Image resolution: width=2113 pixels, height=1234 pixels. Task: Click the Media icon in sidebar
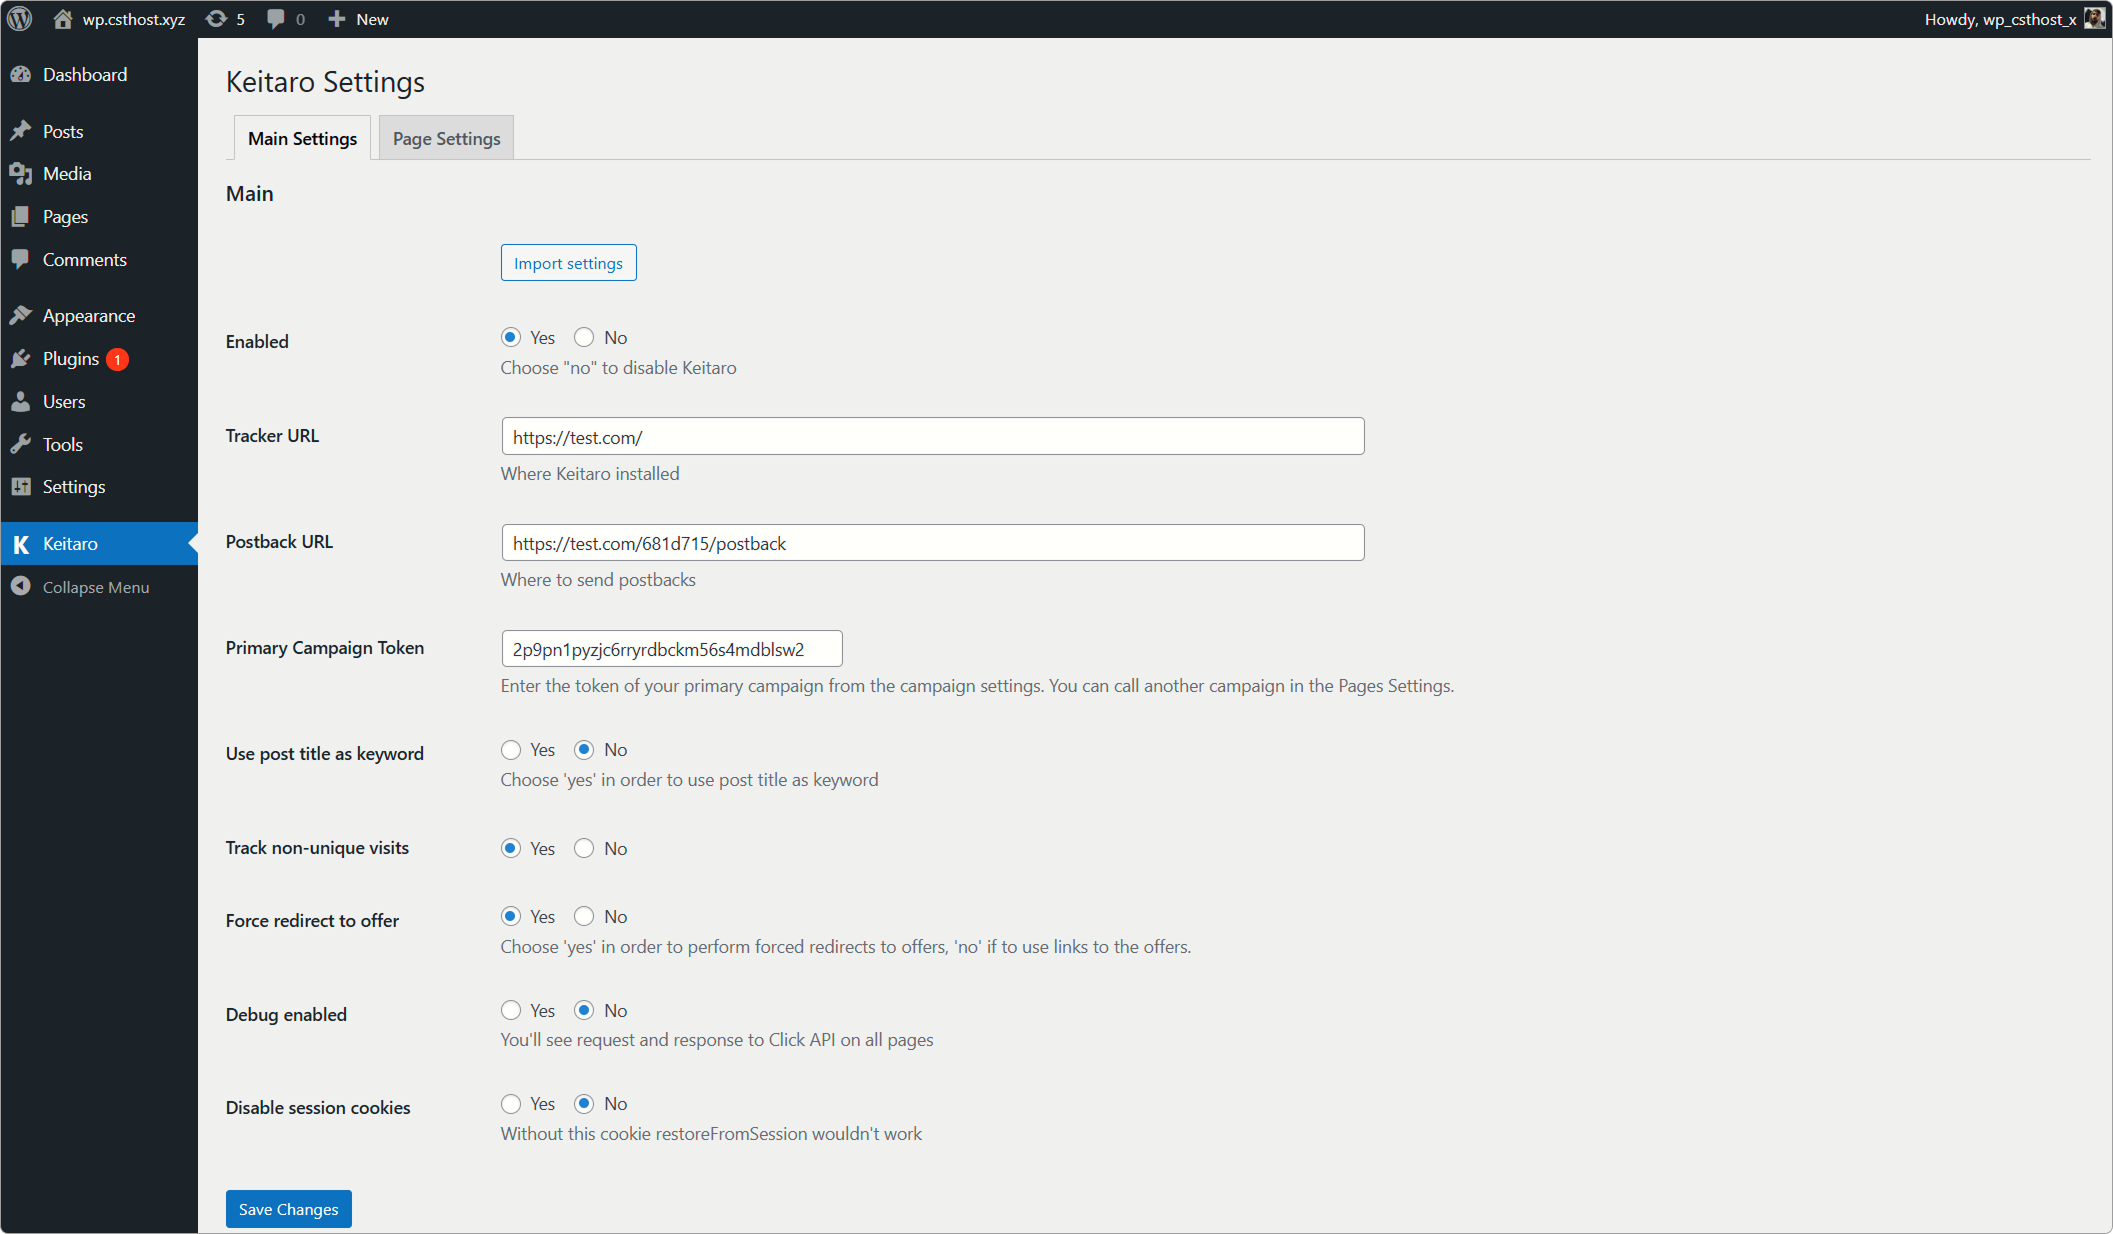(21, 174)
